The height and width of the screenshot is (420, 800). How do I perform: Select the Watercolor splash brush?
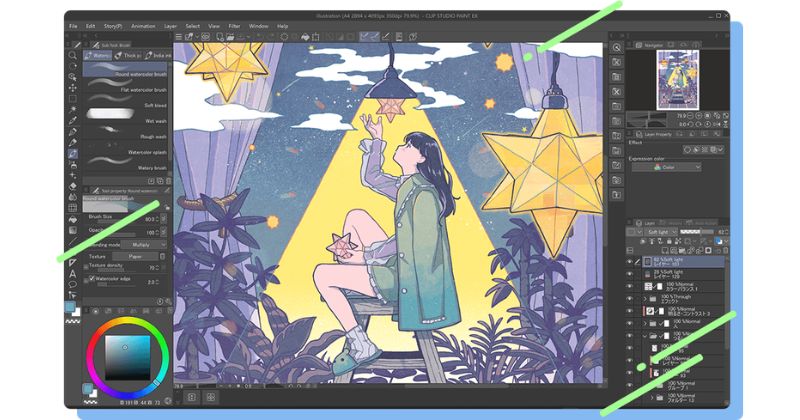124,148
